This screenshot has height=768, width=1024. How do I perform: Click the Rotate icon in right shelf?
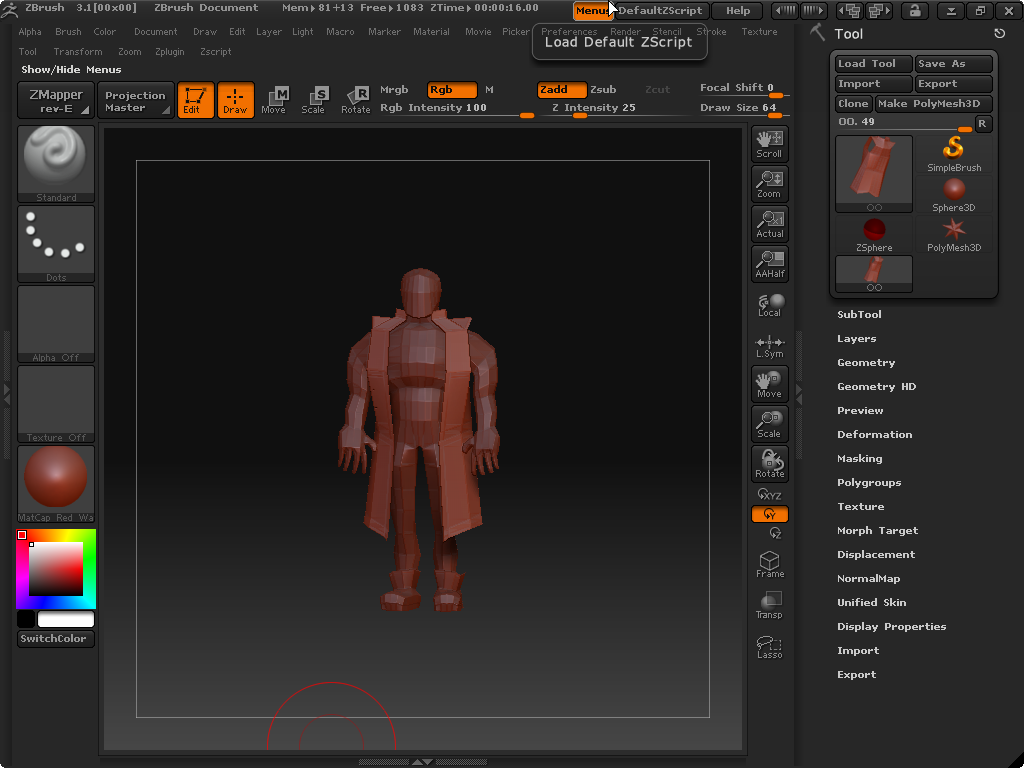769,464
